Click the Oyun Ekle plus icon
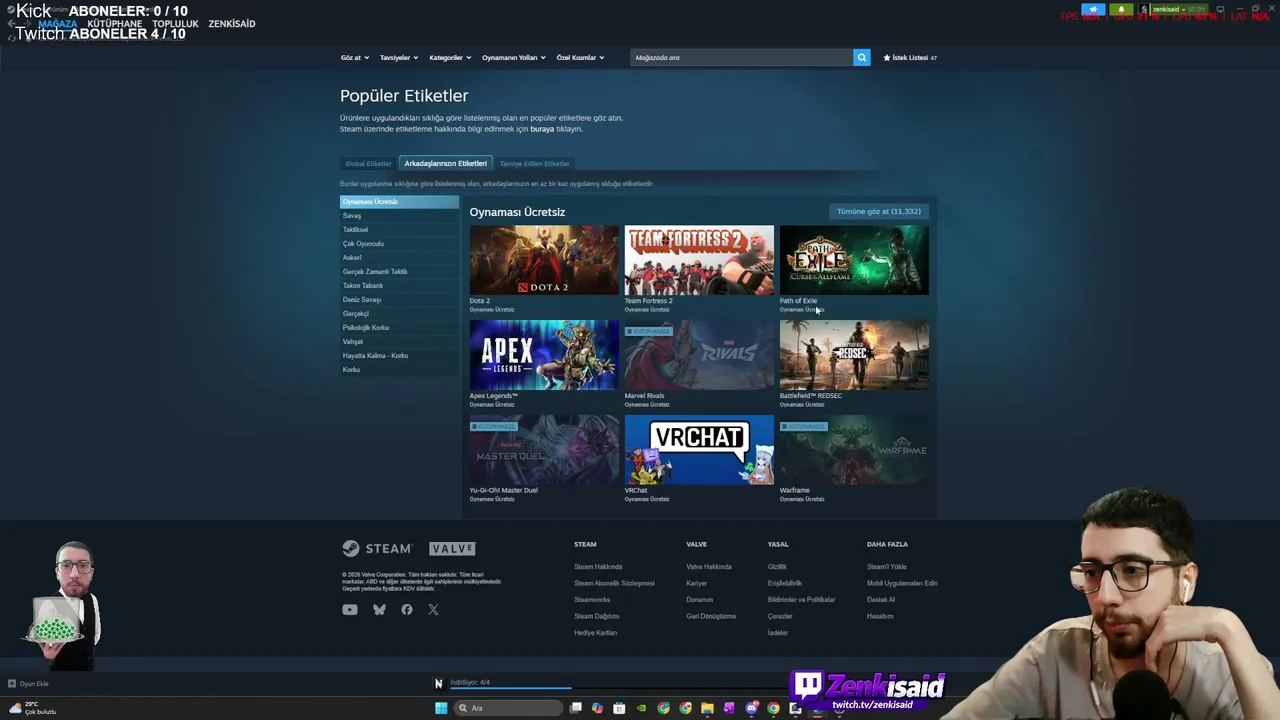The height and width of the screenshot is (720, 1280). pyautogui.click(x=12, y=684)
